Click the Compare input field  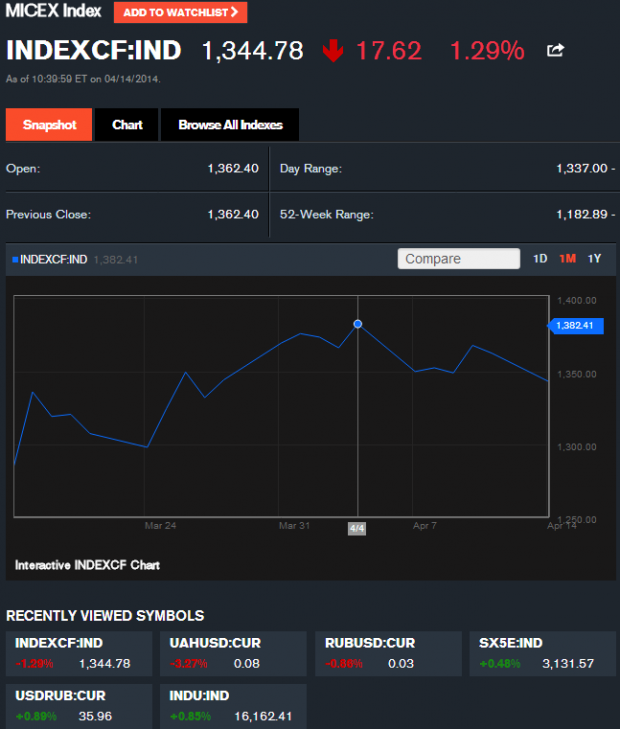pyautogui.click(x=459, y=258)
